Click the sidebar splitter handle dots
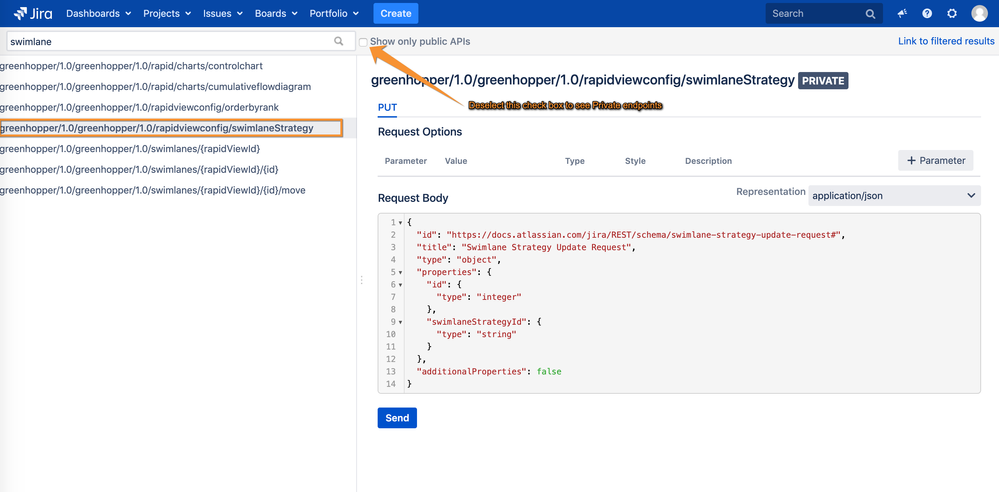The height and width of the screenshot is (492, 999). [x=361, y=280]
